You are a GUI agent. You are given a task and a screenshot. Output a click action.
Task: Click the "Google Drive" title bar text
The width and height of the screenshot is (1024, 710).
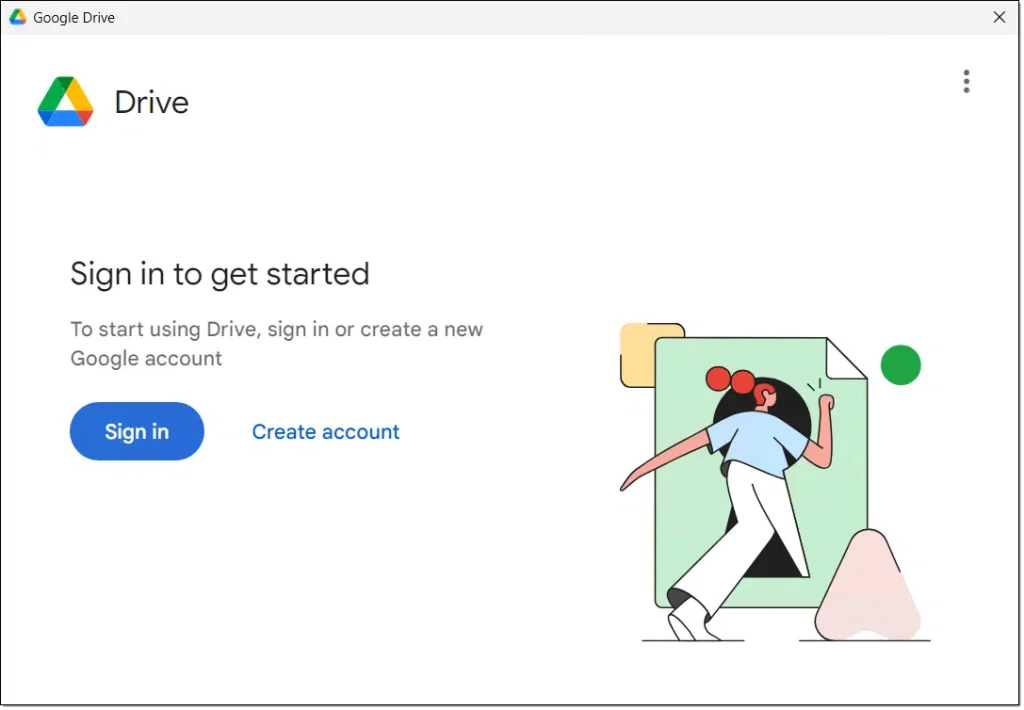(74, 18)
